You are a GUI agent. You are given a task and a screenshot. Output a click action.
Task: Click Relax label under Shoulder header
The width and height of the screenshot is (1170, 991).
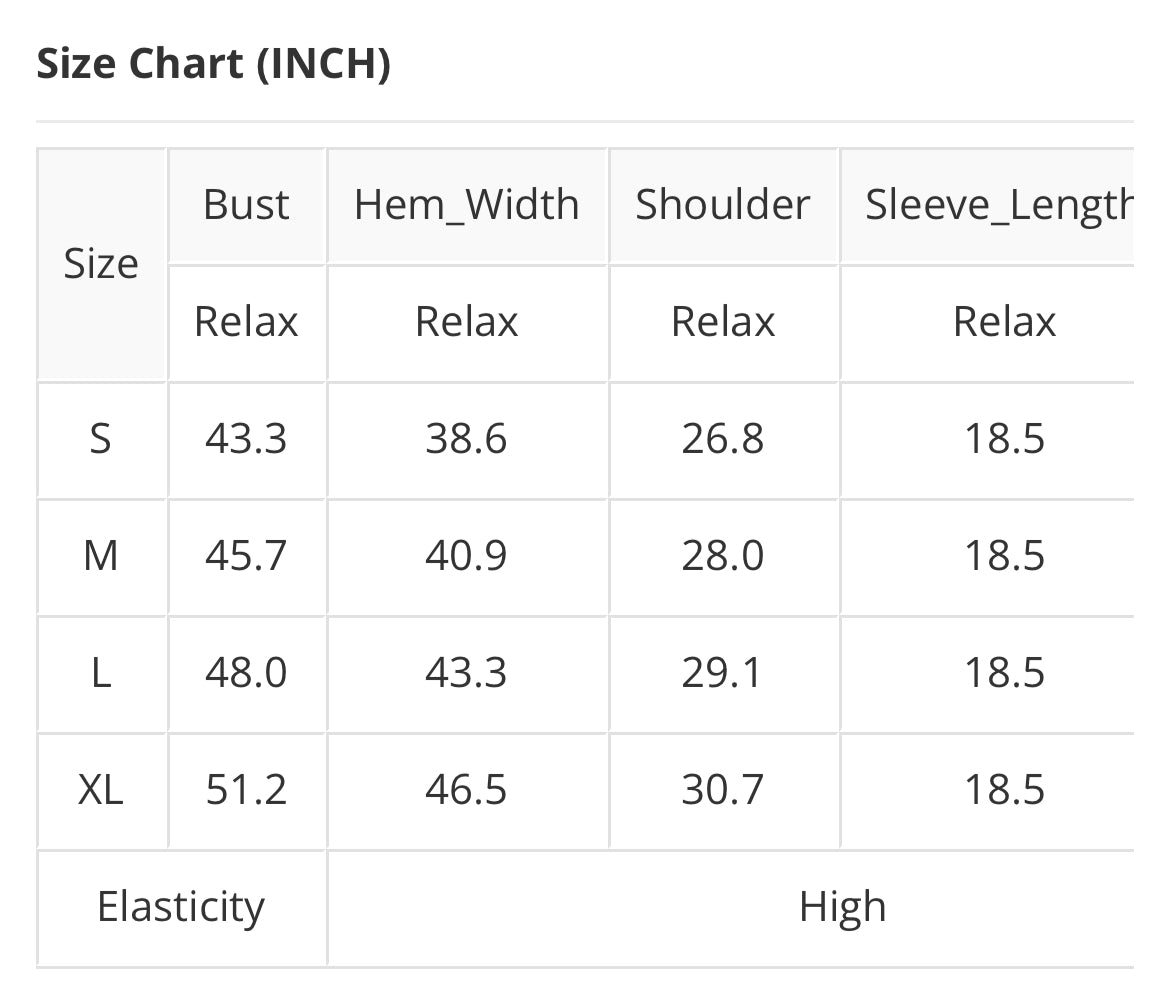[x=722, y=322]
